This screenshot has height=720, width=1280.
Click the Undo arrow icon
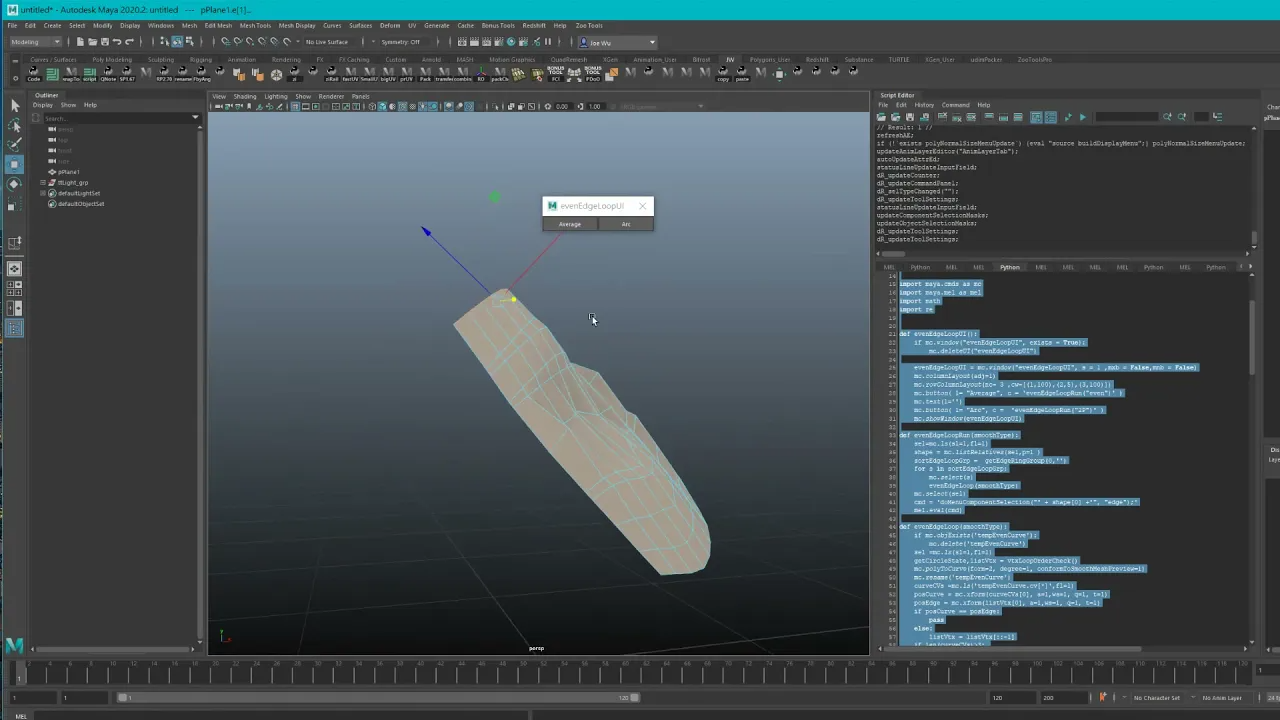(x=117, y=42)
